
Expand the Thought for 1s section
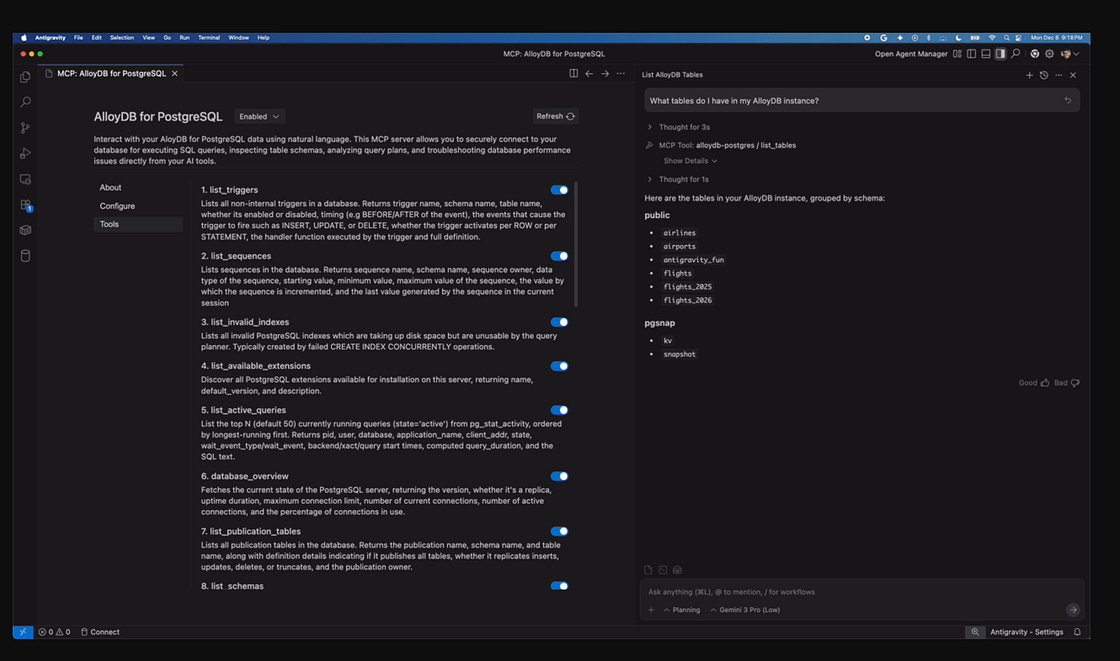(679, 179)
